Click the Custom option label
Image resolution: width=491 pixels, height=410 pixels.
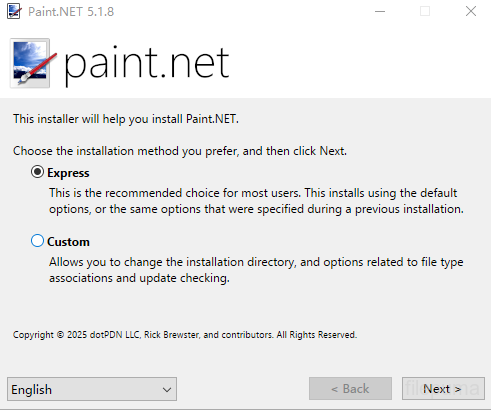(68, 242)
